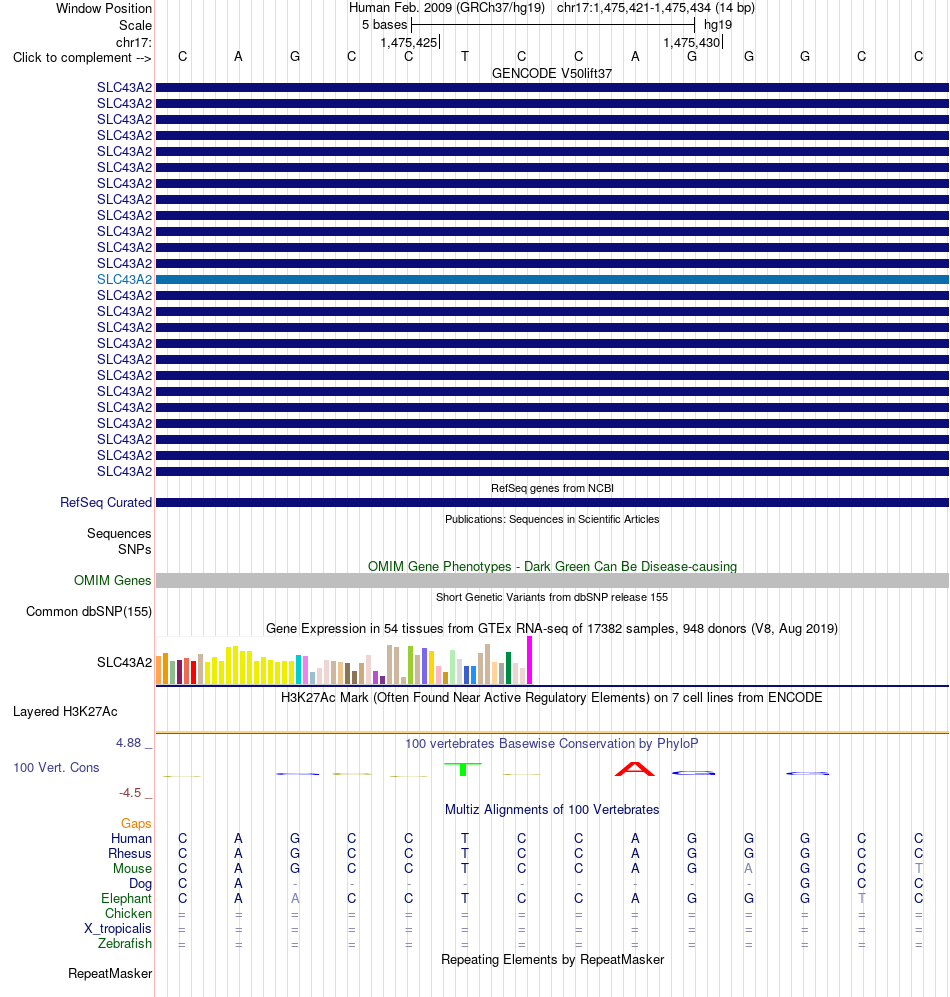Screen dimensions: 950x997
Task: Click the gray T in the Elephant row
Action: pyautogui.click(x=862, y=898)
